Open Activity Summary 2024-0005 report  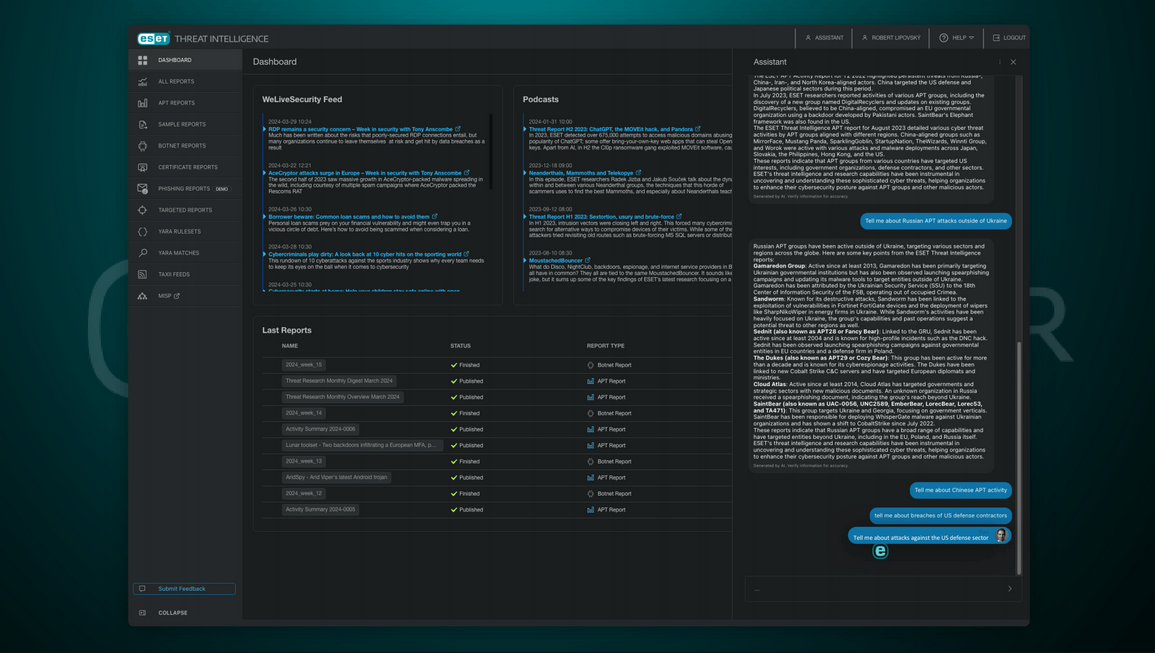(x=320, y=509)
